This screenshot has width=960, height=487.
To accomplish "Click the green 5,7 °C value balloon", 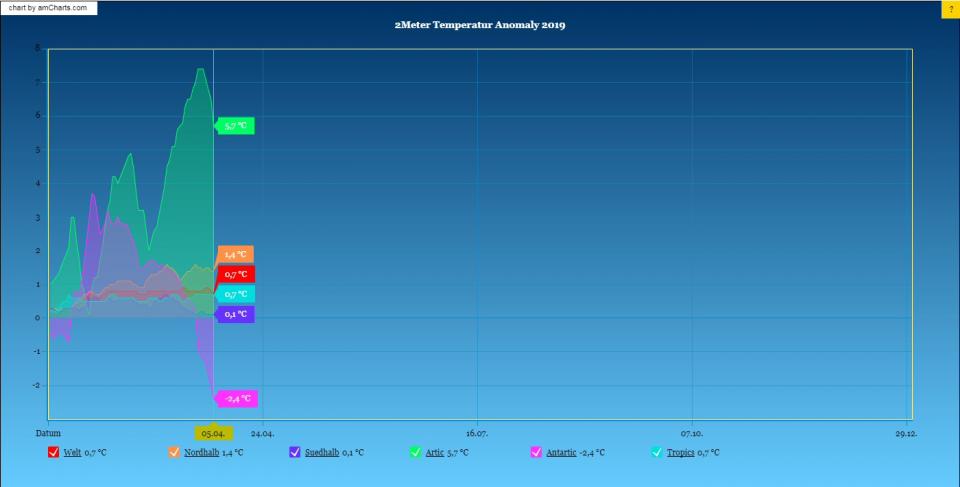I will (237, 126).
